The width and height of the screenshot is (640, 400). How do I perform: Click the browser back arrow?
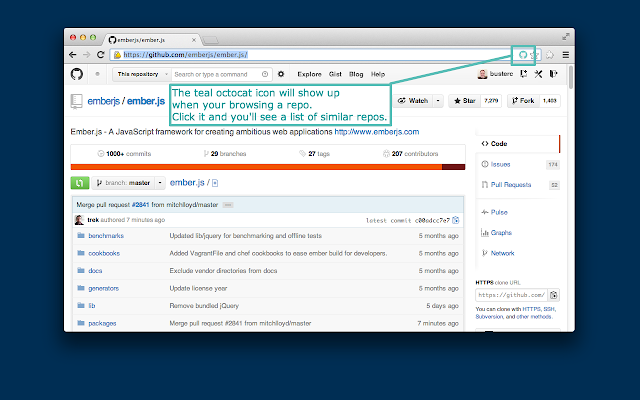pyautogui.click(x=73, y=55)
